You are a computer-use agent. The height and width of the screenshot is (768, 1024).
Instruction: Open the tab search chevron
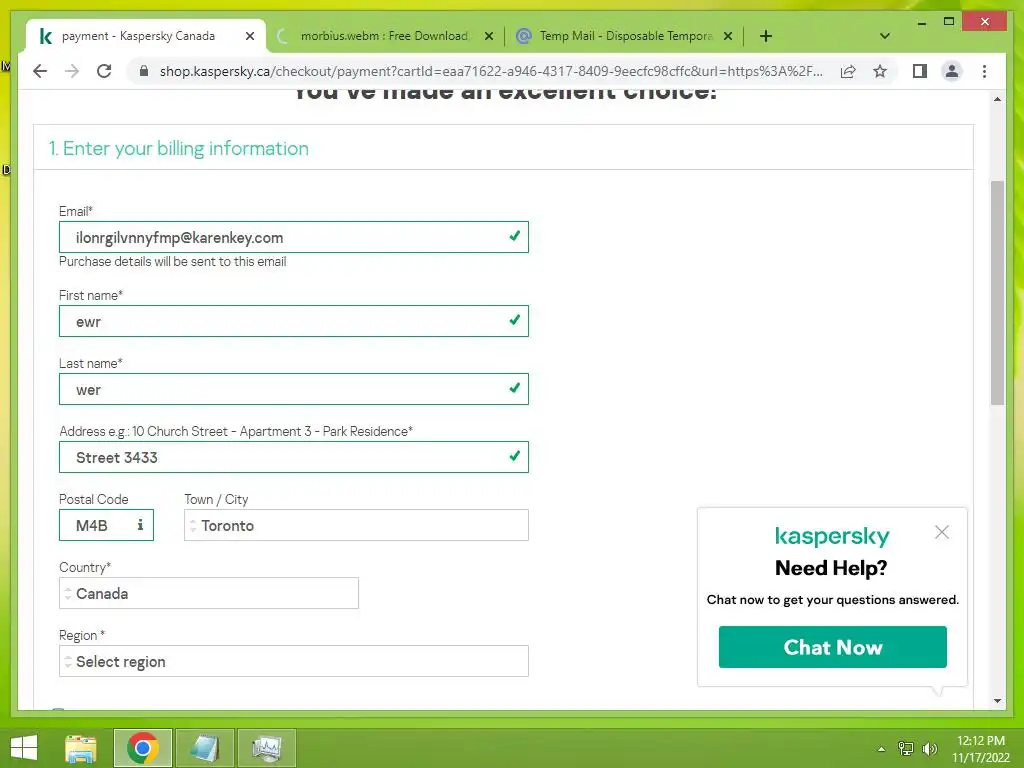[885, 36]
